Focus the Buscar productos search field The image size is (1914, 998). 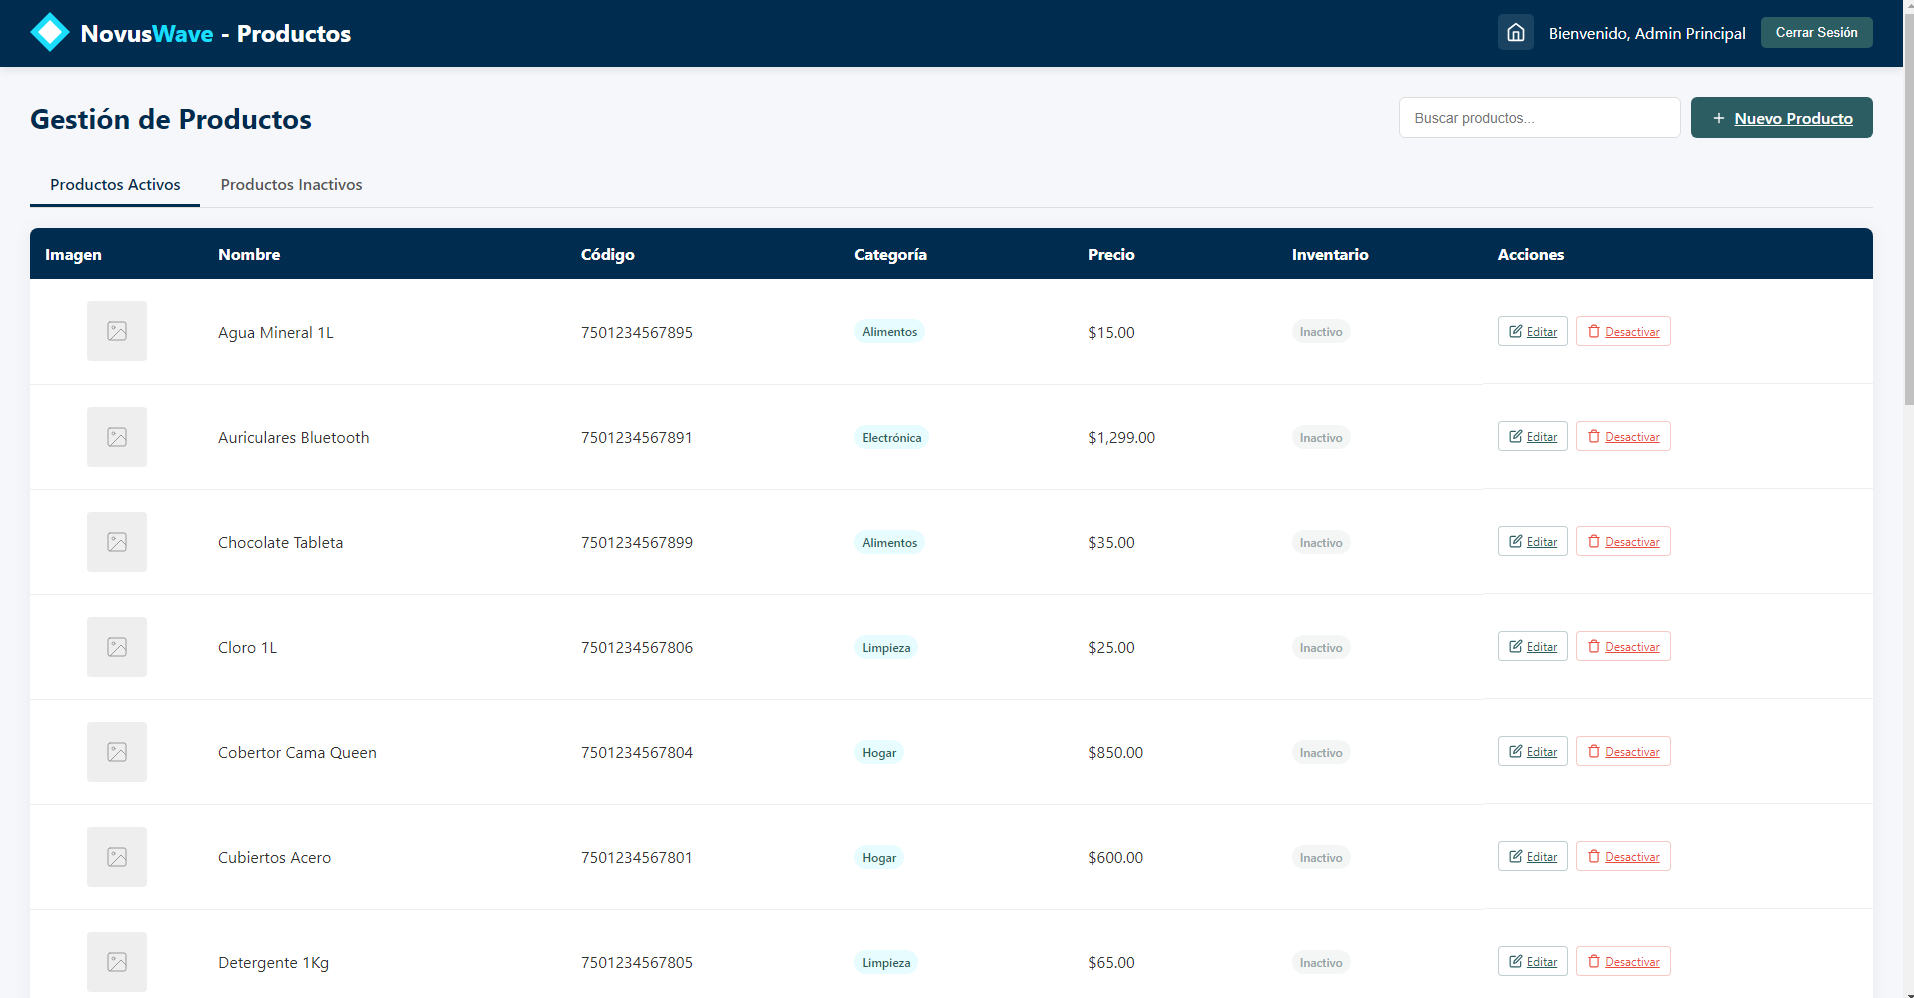tap(1538, 118)
